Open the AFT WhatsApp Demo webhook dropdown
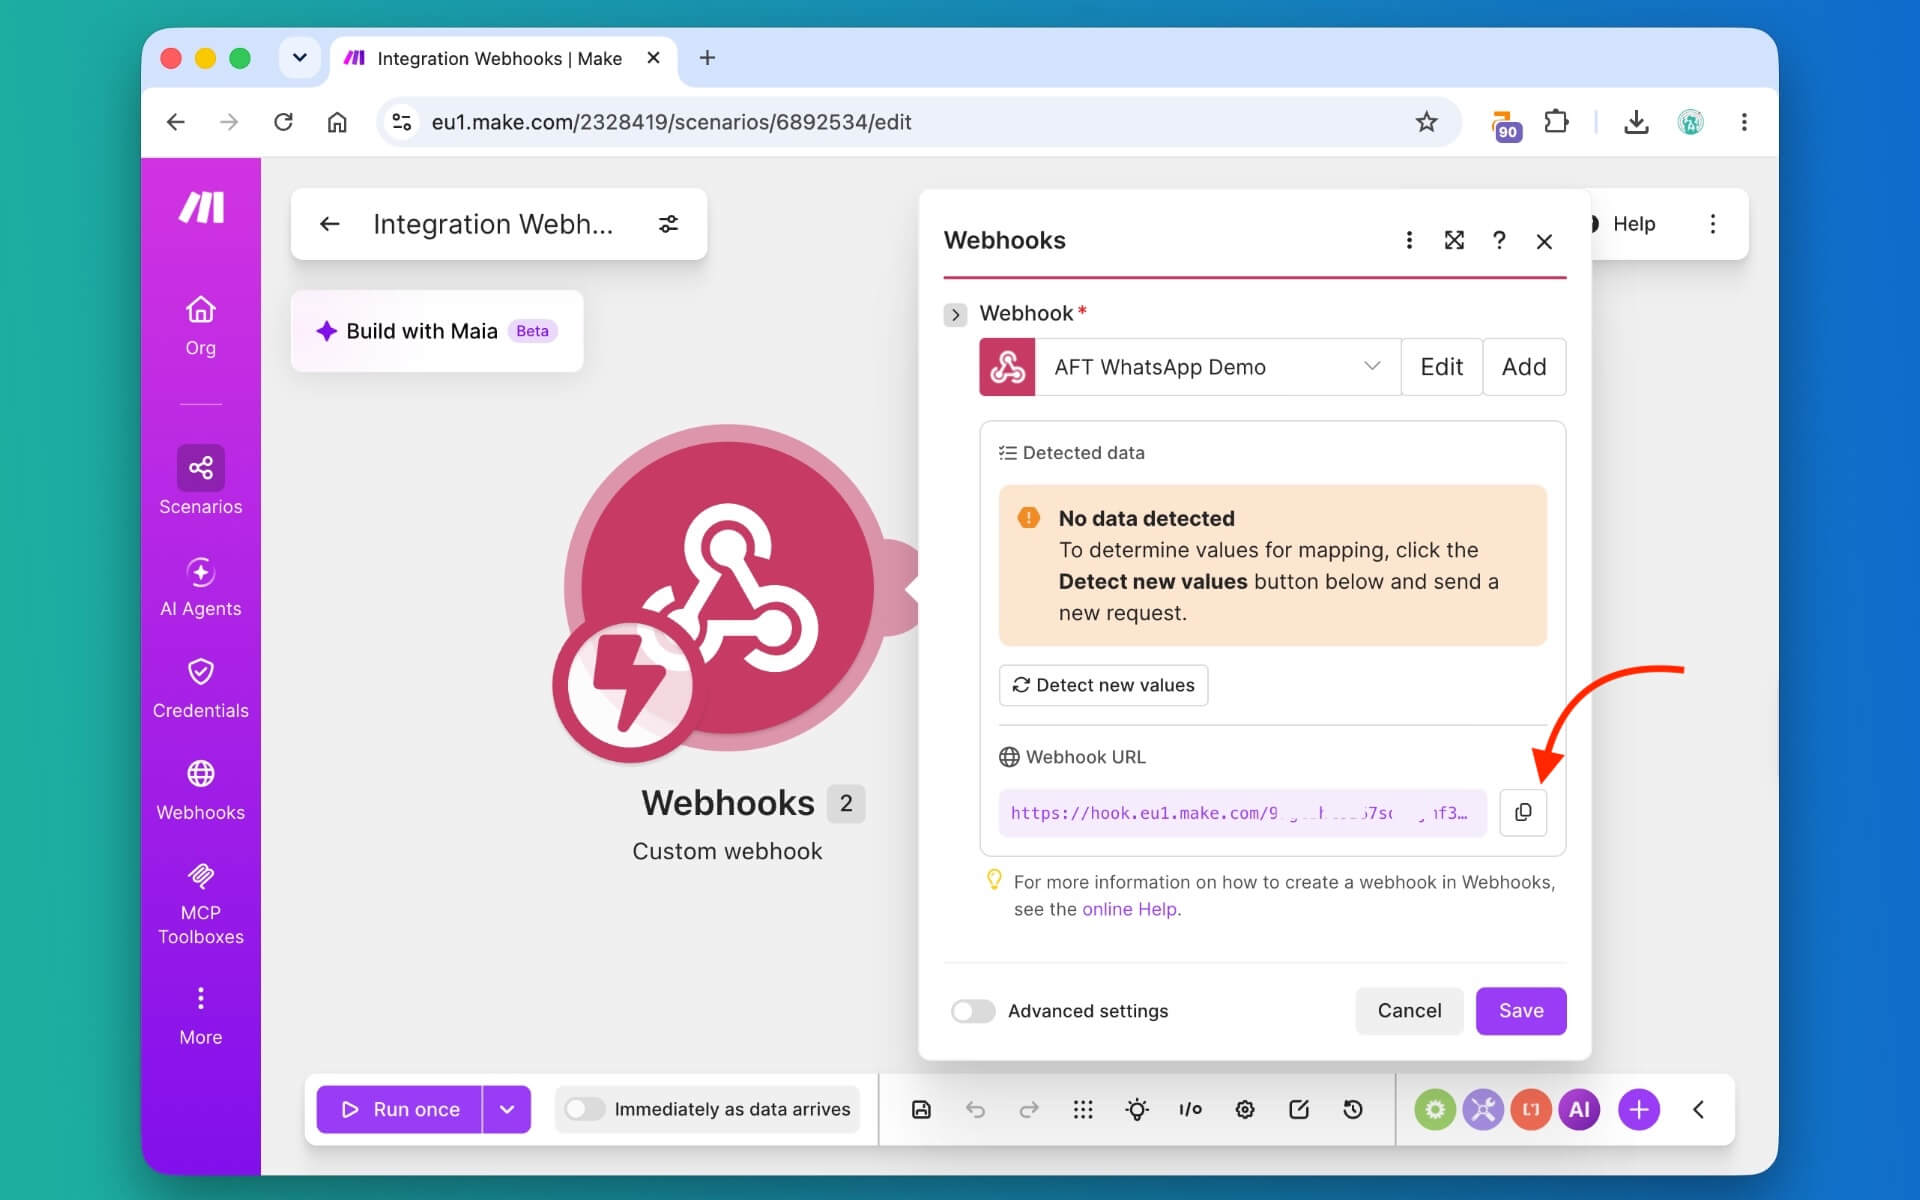Viewport: 1920px width, 1200px height. 1217,367
